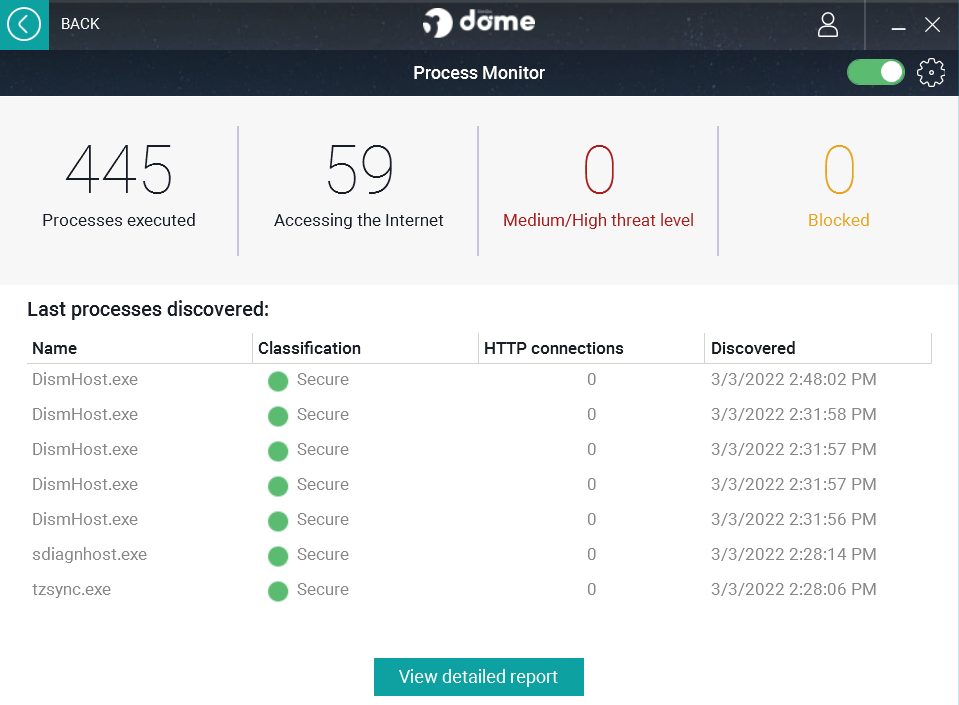Click the back arrow icon

(x=22, y=23)
